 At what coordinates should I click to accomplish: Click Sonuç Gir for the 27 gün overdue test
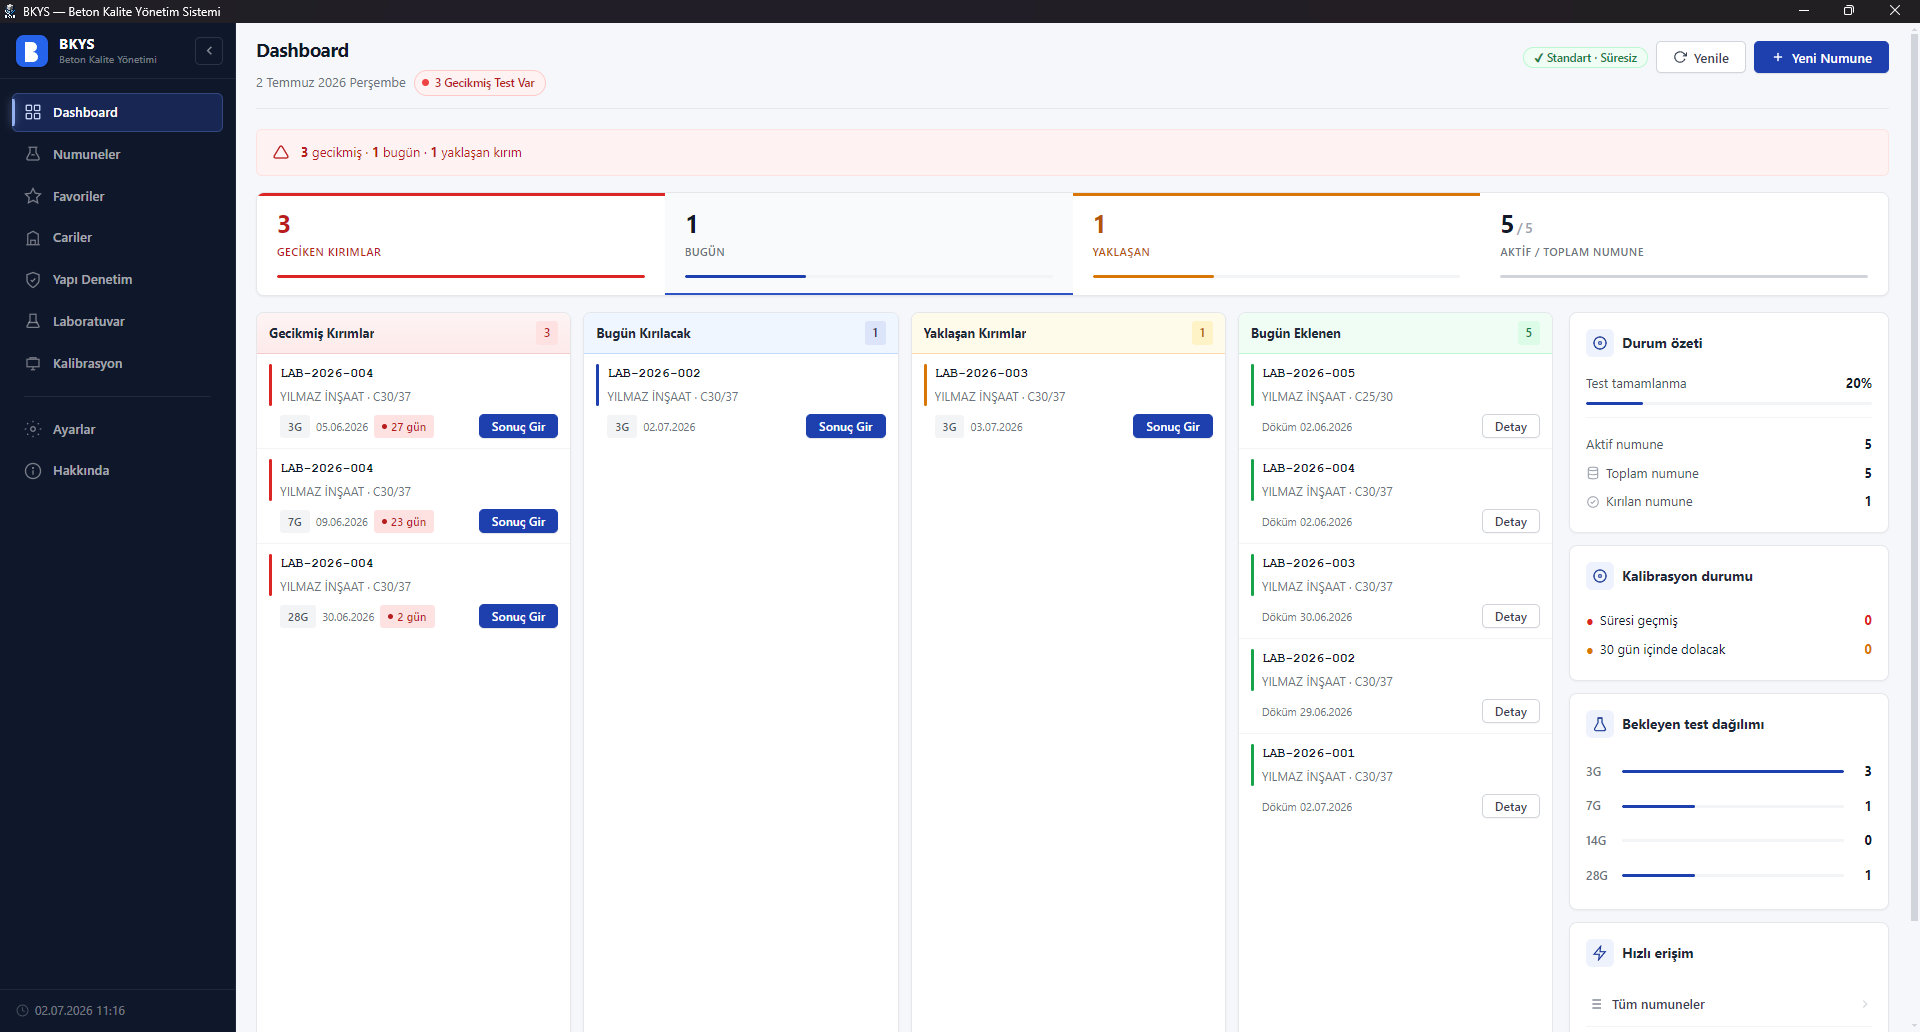pyautogui.click(x=518, y=427)
